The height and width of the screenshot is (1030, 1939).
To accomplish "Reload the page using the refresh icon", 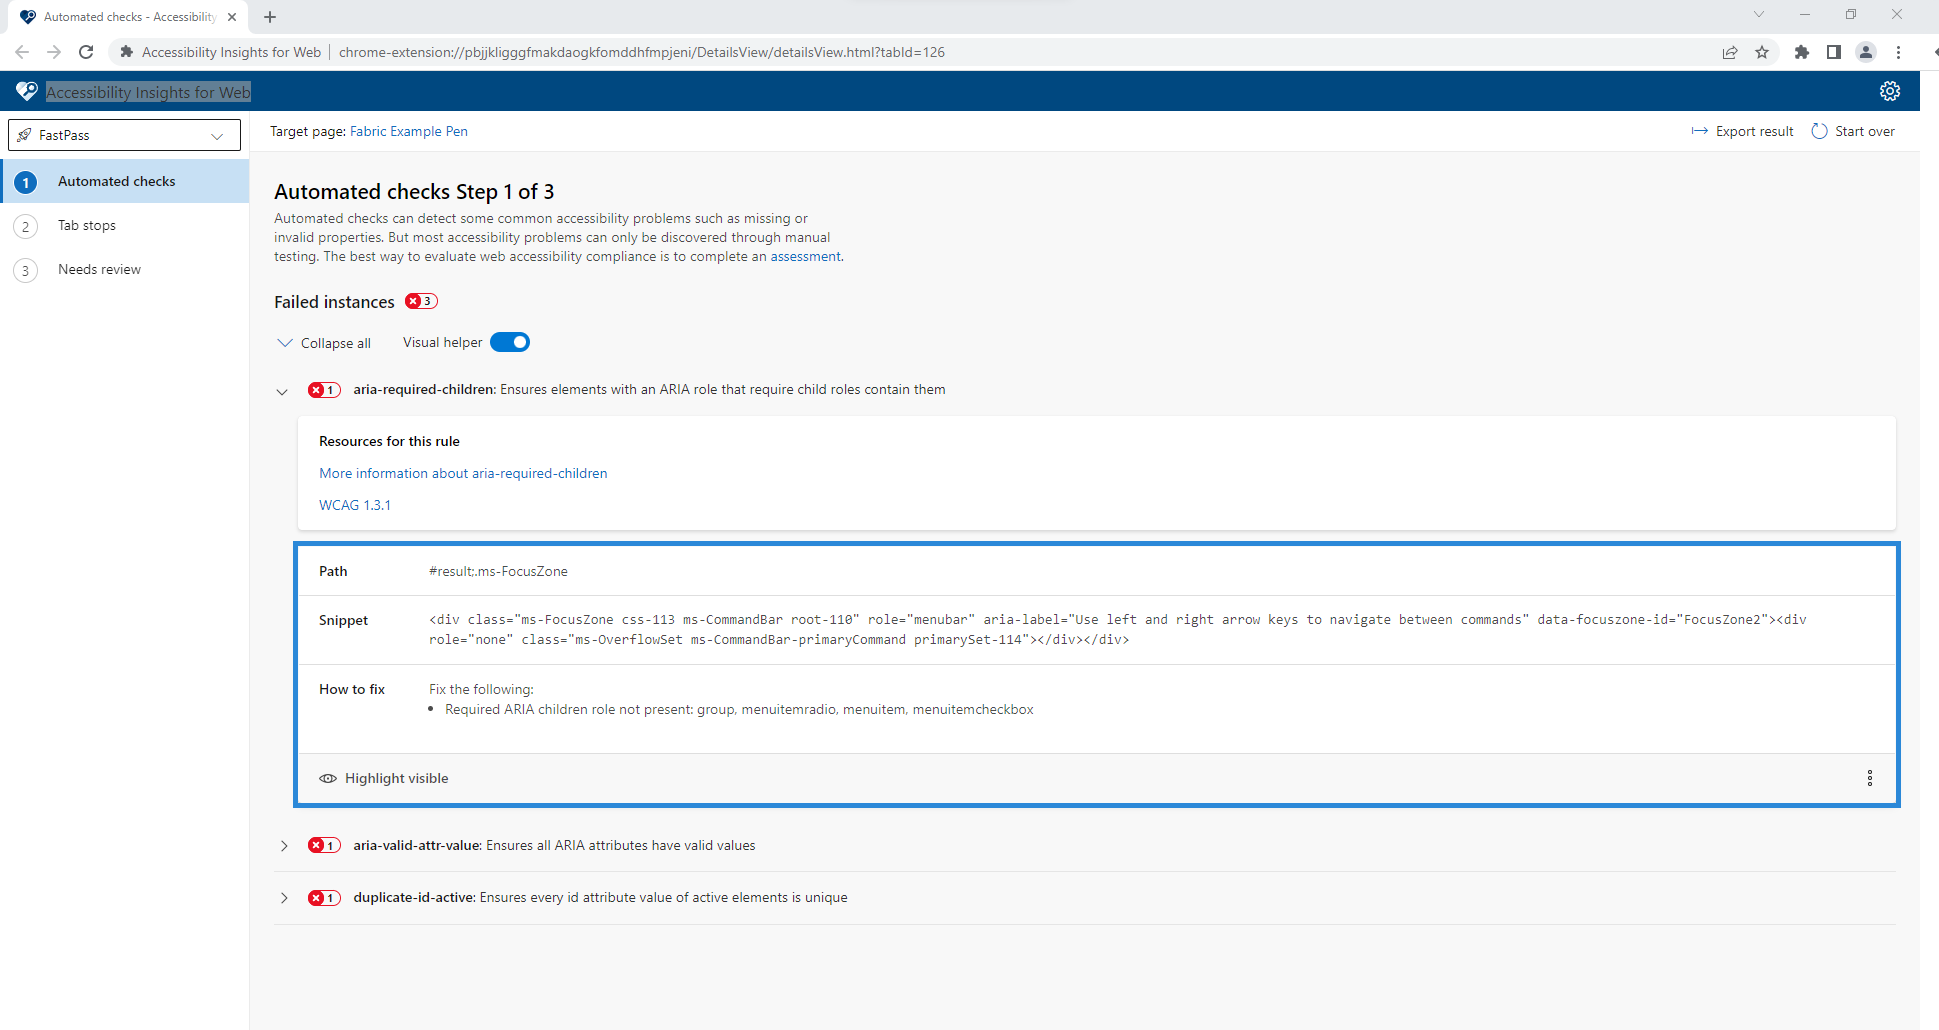I will [86, 52].
